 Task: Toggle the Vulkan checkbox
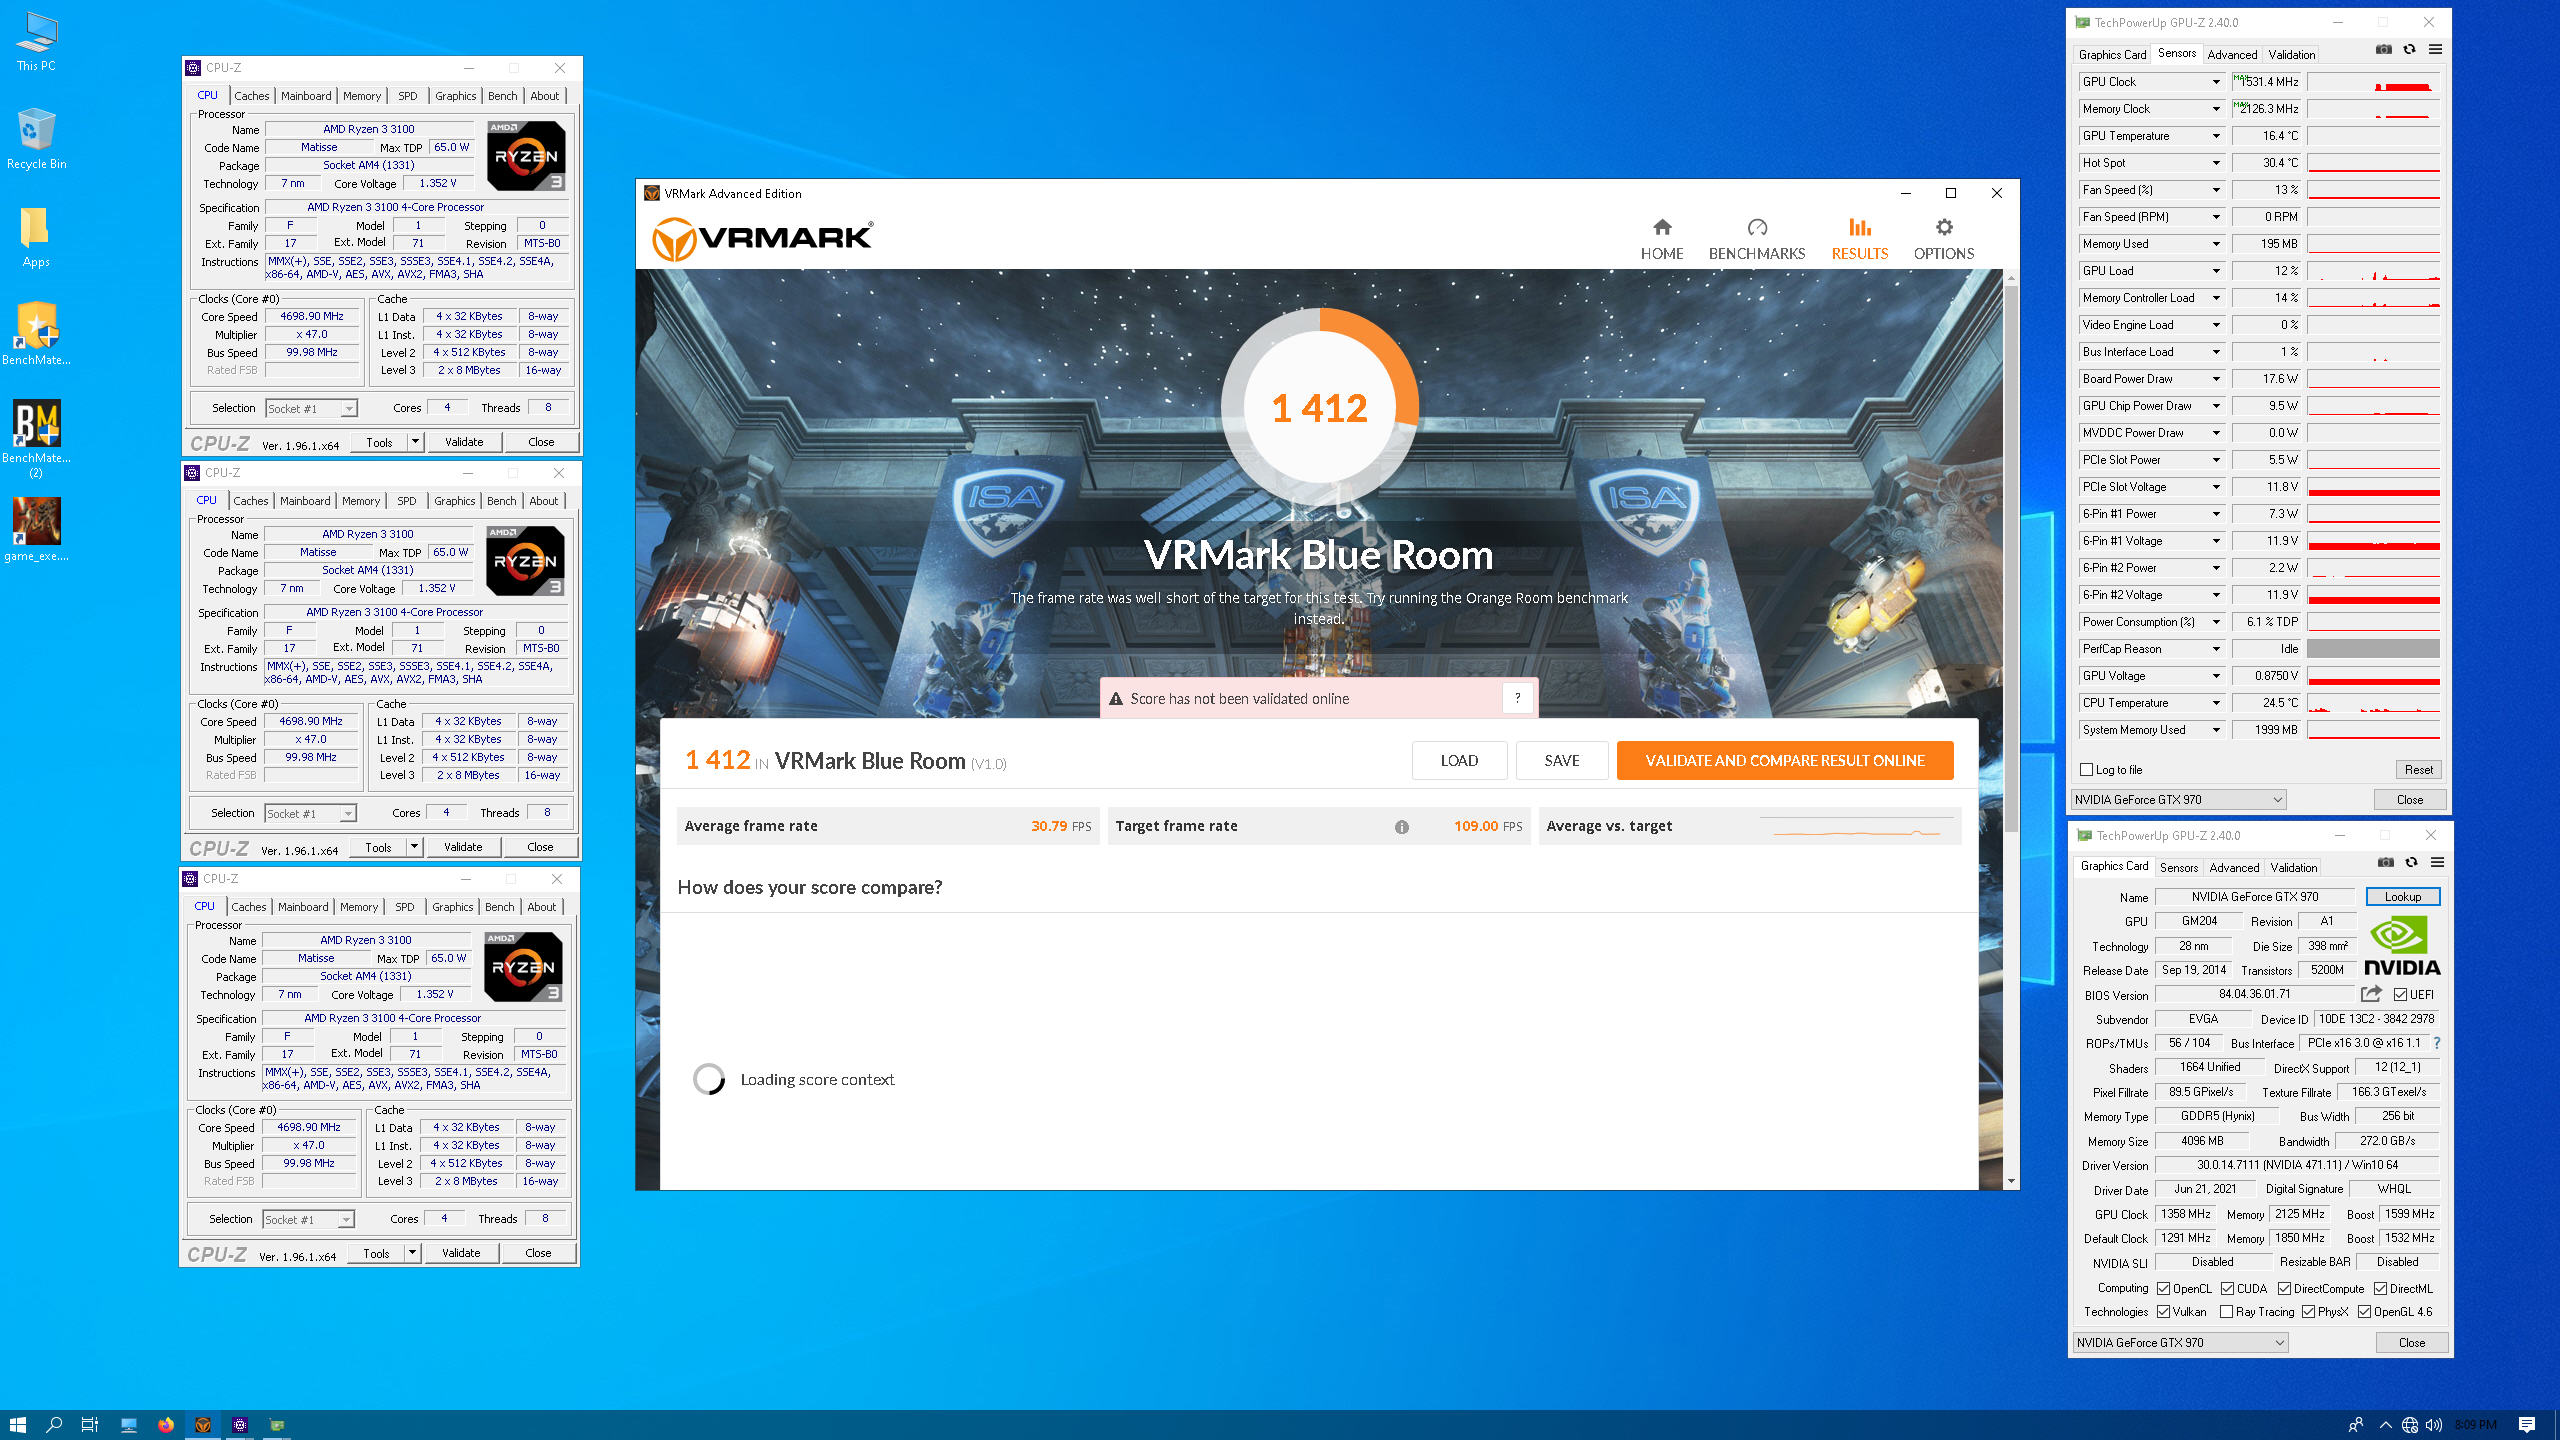pos(2164,1312)
